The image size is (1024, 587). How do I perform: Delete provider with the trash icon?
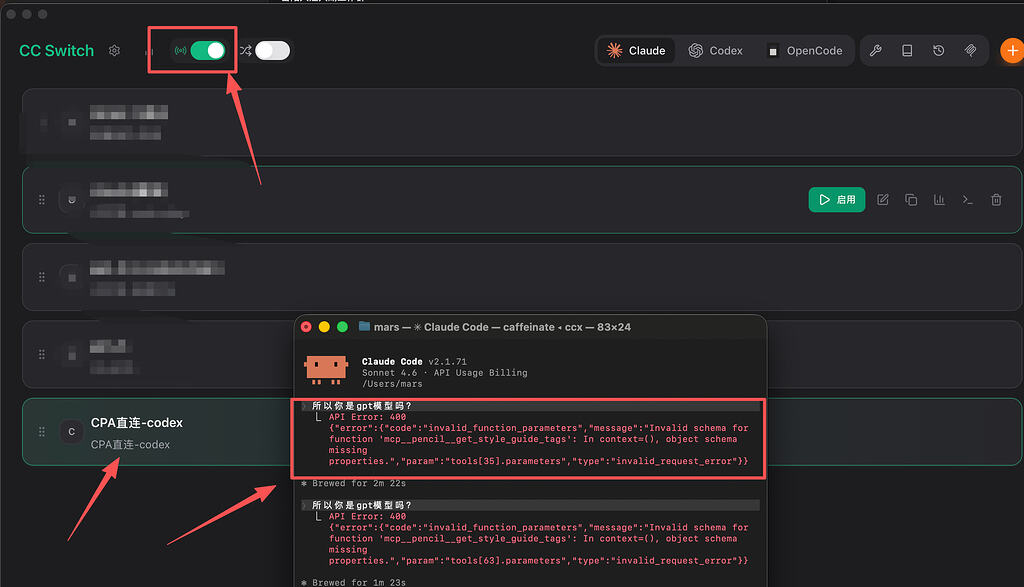996,200
